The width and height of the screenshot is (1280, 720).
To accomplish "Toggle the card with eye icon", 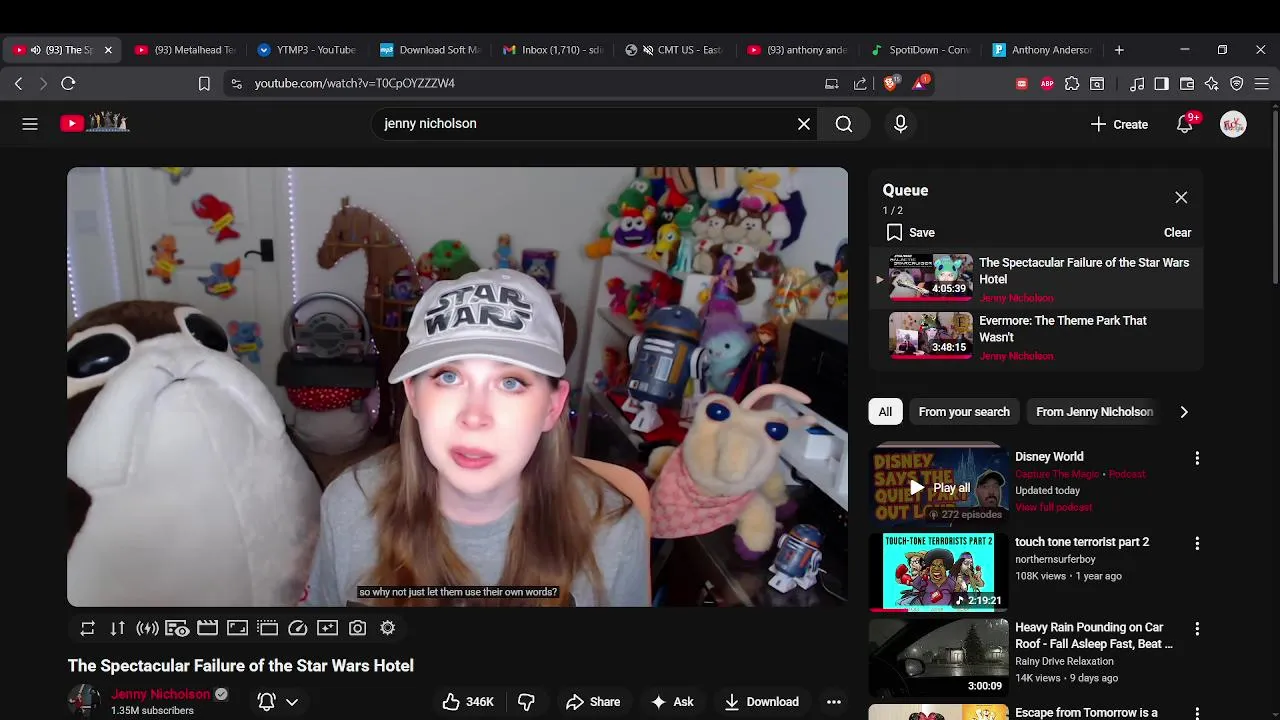I will coord(177,628).
